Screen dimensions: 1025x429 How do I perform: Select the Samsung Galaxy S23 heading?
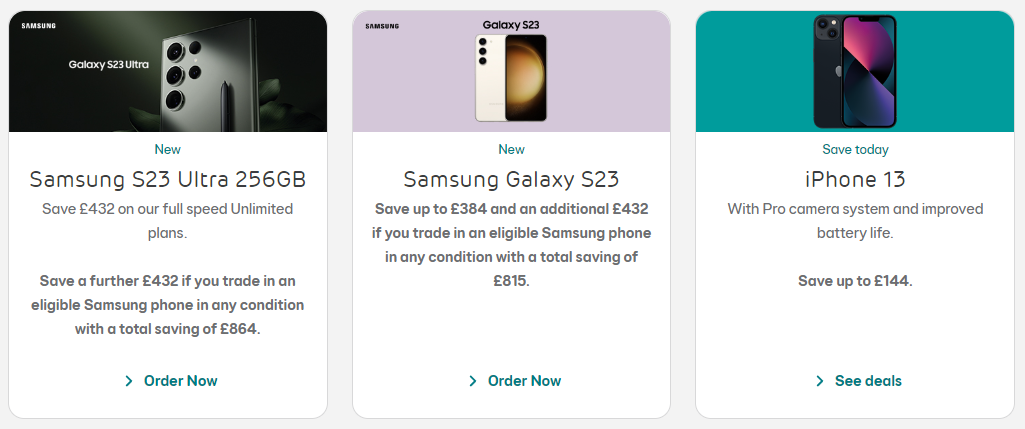[511, 179]
